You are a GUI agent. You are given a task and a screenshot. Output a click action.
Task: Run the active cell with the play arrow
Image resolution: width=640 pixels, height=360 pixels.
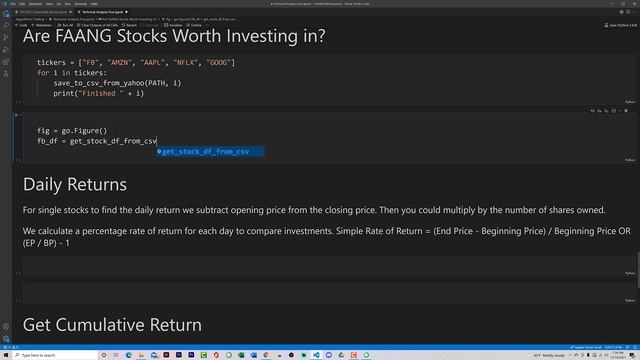17,116
